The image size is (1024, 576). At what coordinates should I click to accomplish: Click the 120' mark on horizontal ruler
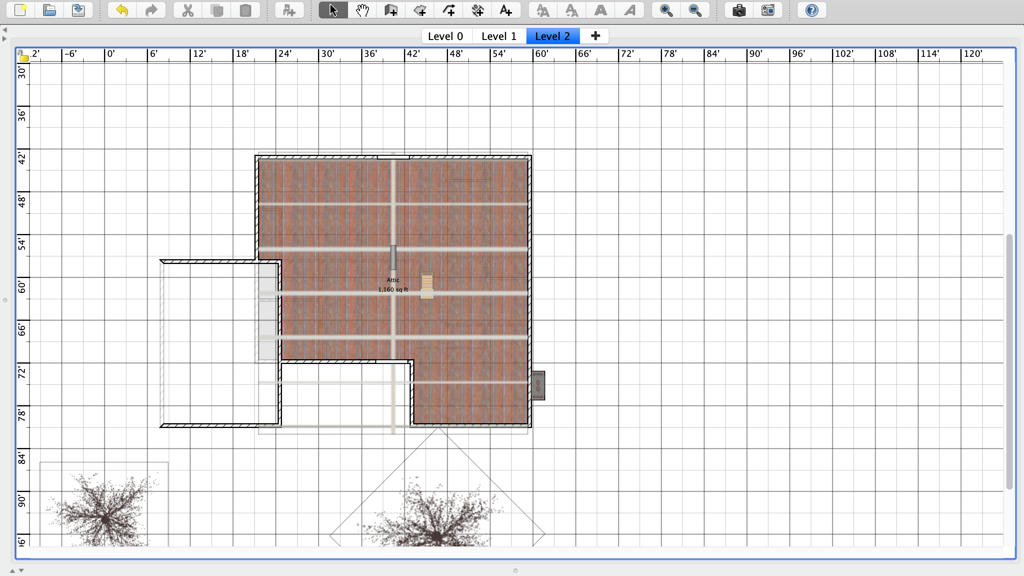[972, 54]
